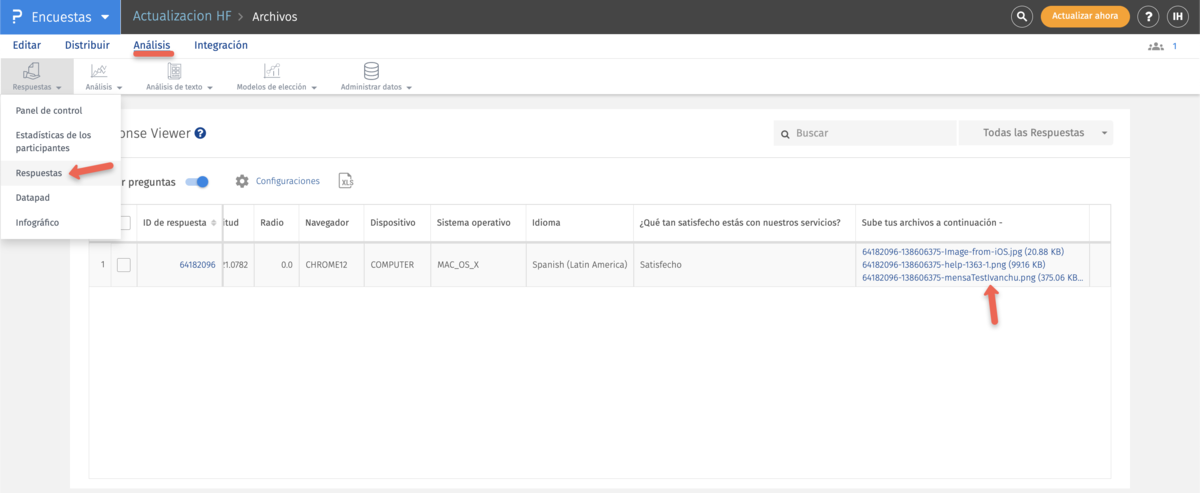The image size is (1200, 493).
Task: Click the Actualizar ahora button
Action: click(1085, 17)
